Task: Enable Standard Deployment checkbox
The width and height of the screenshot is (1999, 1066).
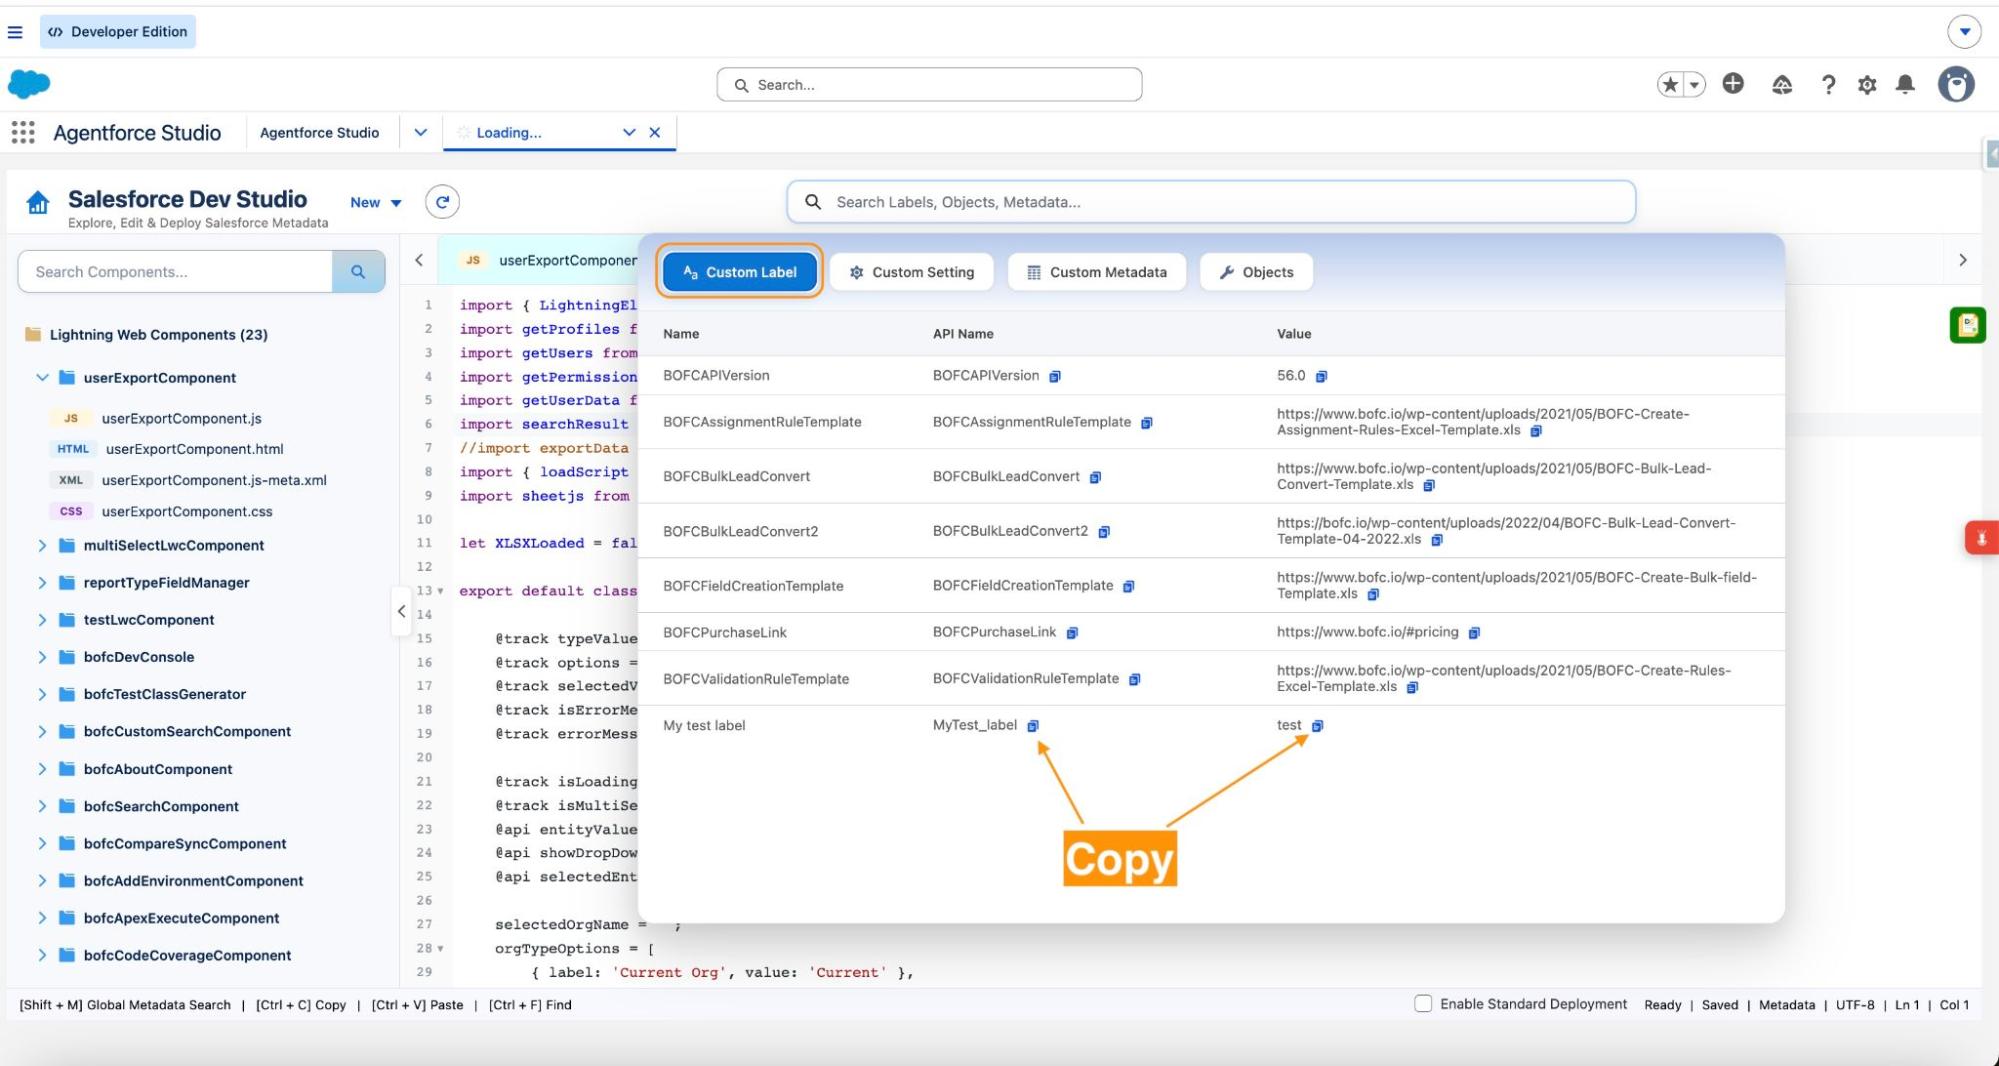Action: click(x=1423, y=1004)
